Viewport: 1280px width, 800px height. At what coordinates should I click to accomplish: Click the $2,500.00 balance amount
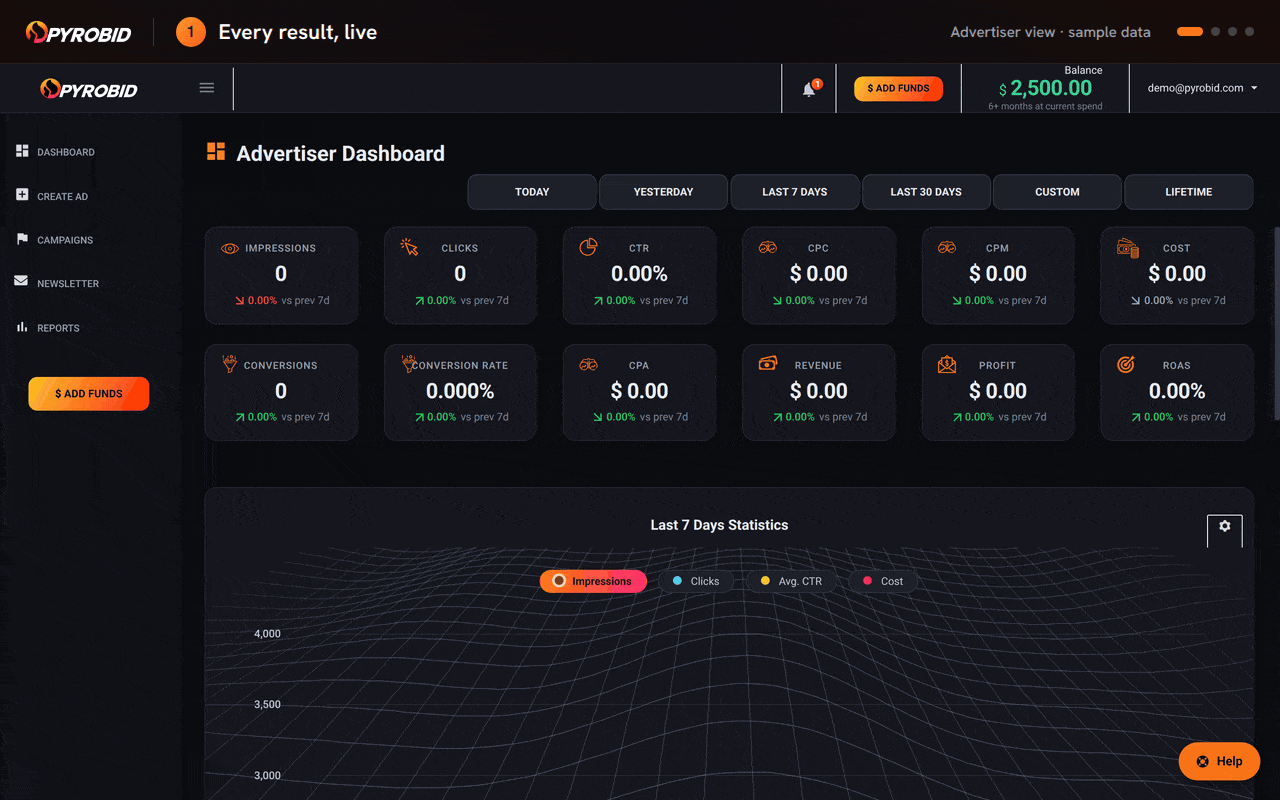pos(1045,89)
